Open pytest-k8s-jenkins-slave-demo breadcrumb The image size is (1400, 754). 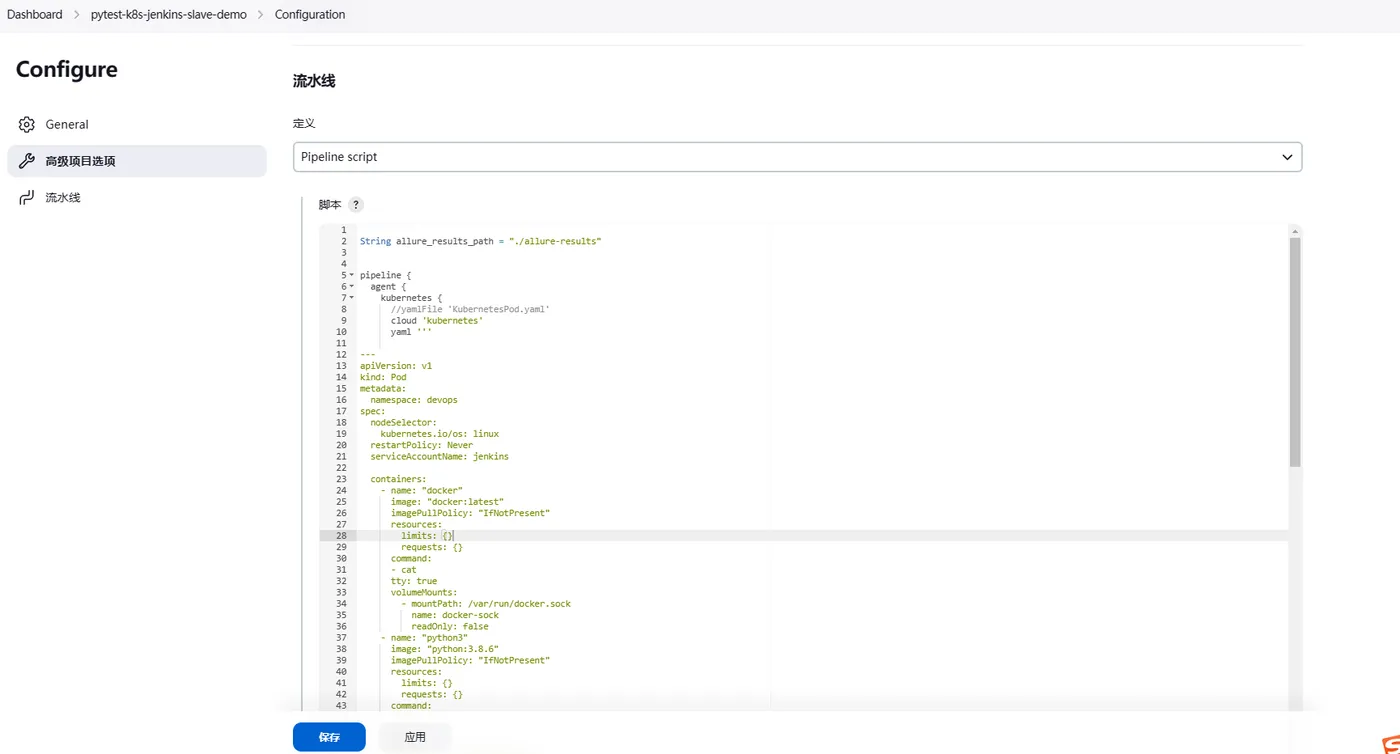[169, 15]
